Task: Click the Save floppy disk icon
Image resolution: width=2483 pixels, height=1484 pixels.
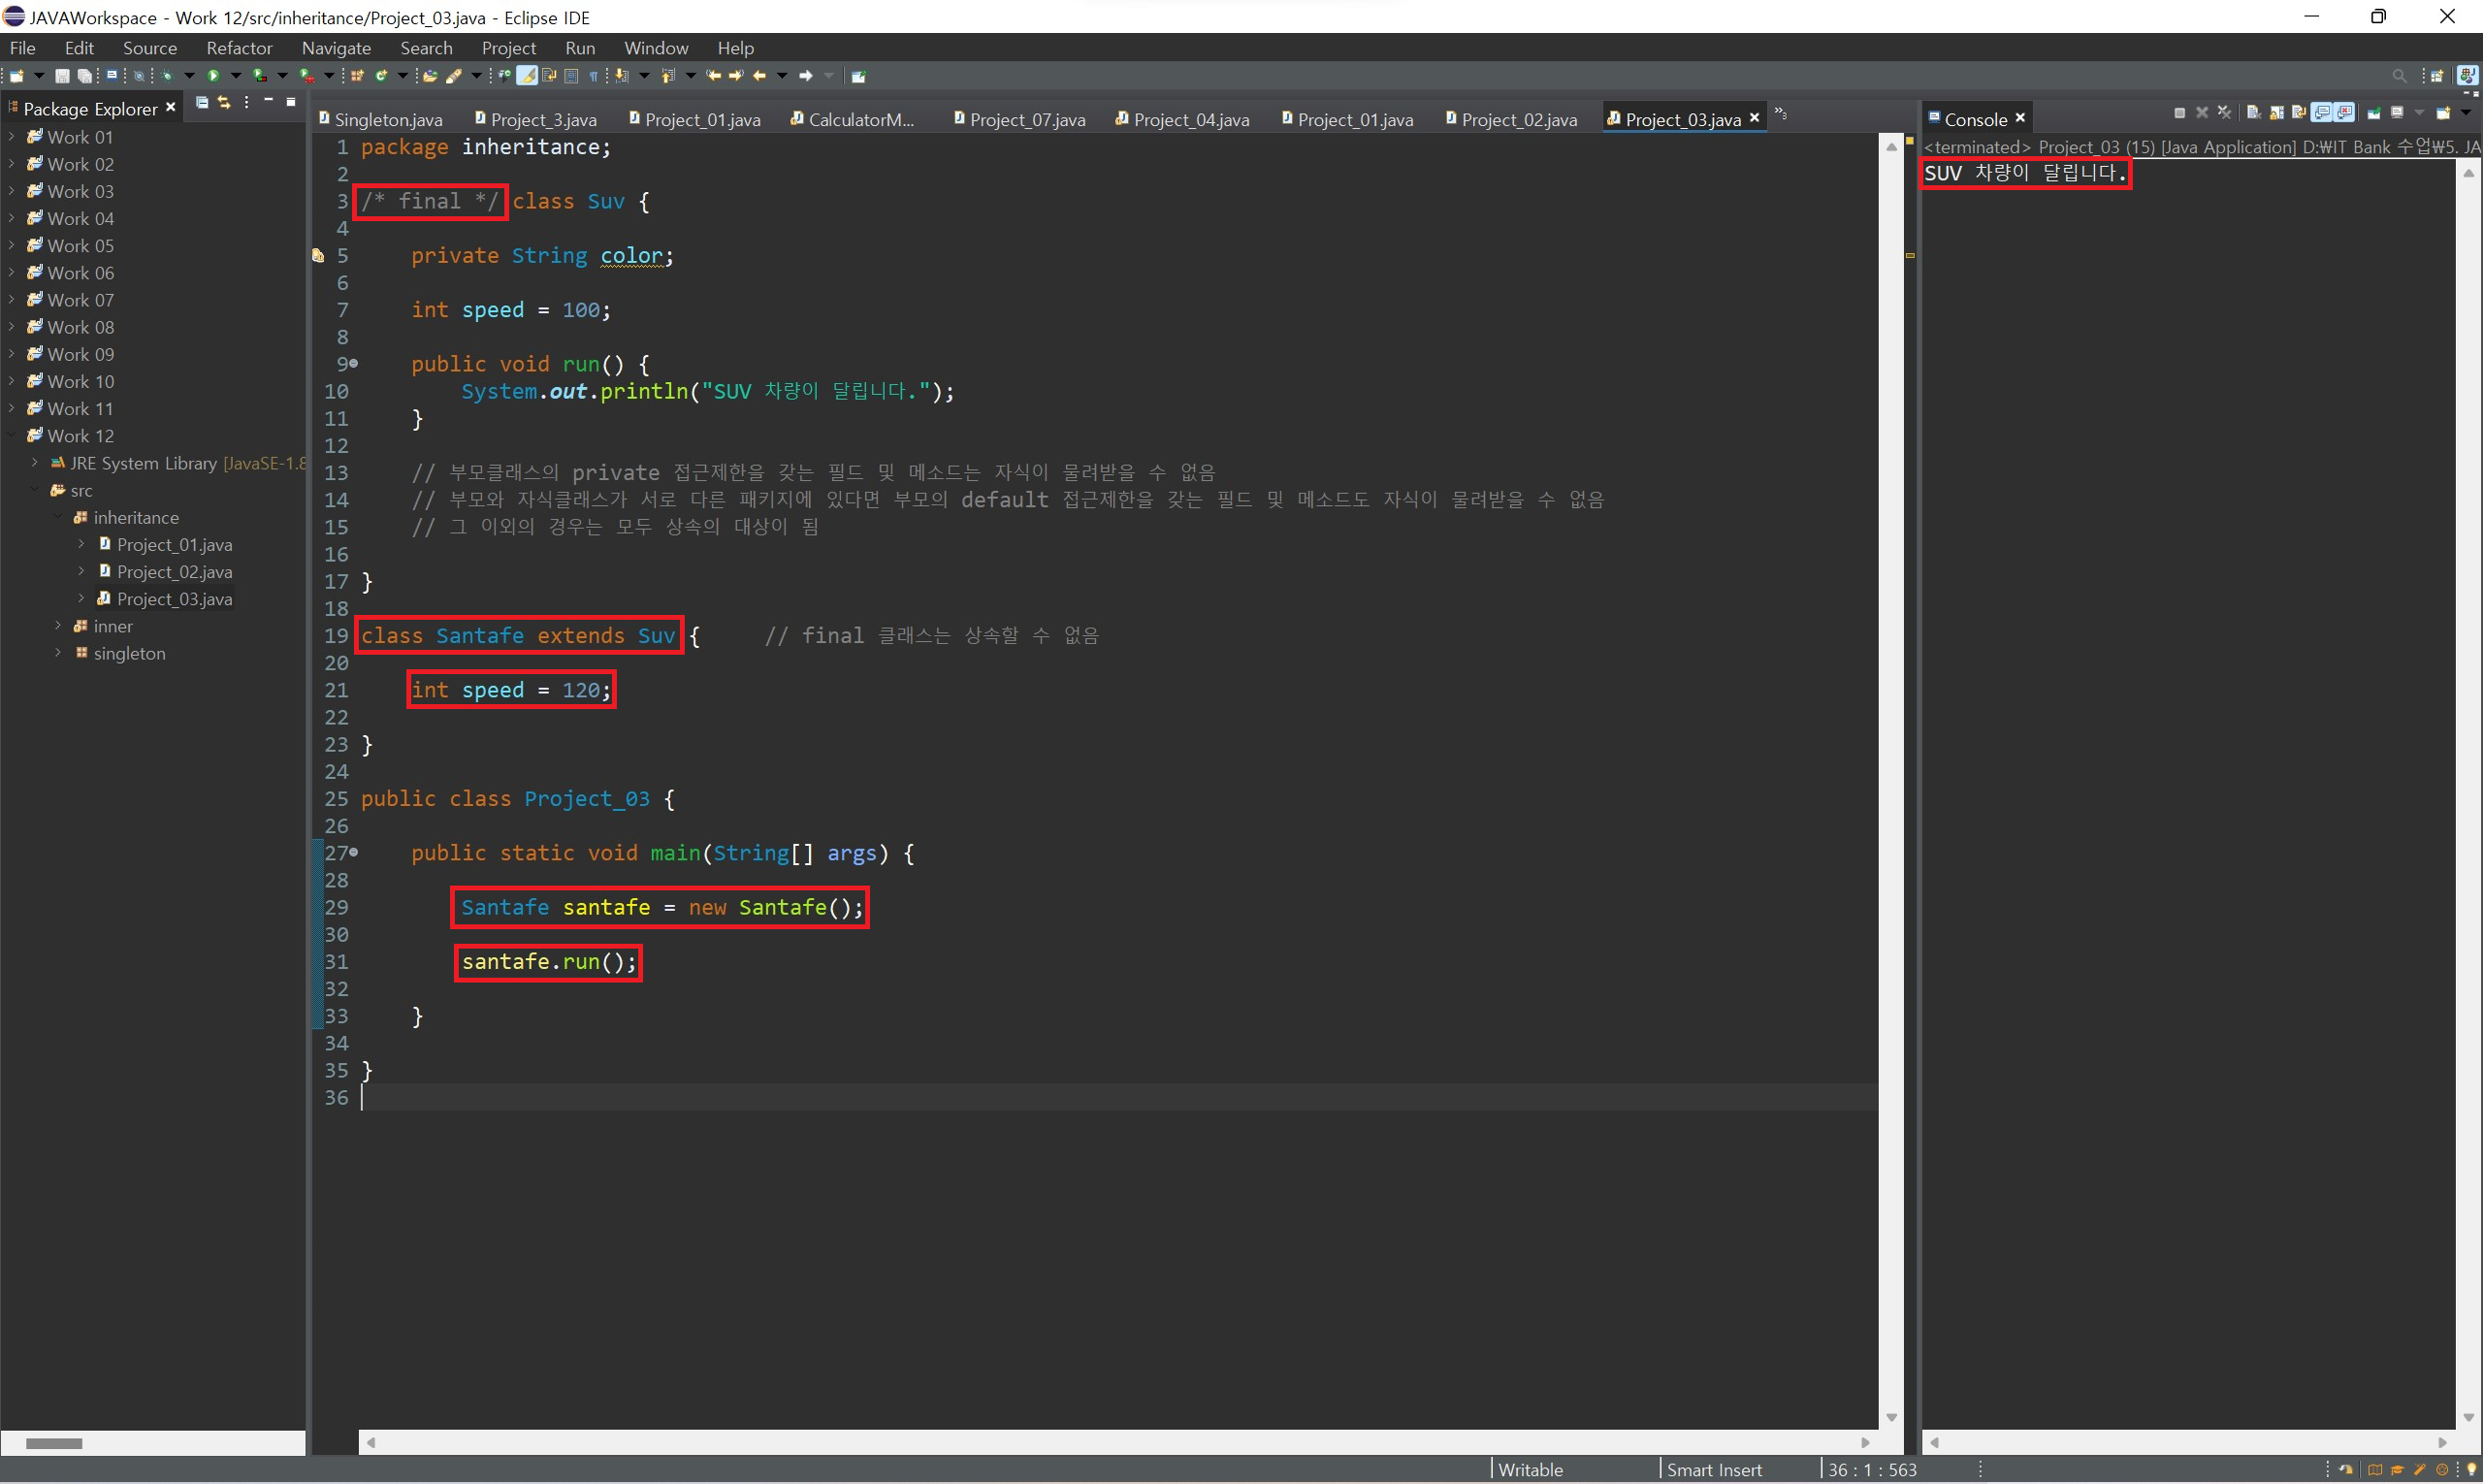Action: [62, 76]
